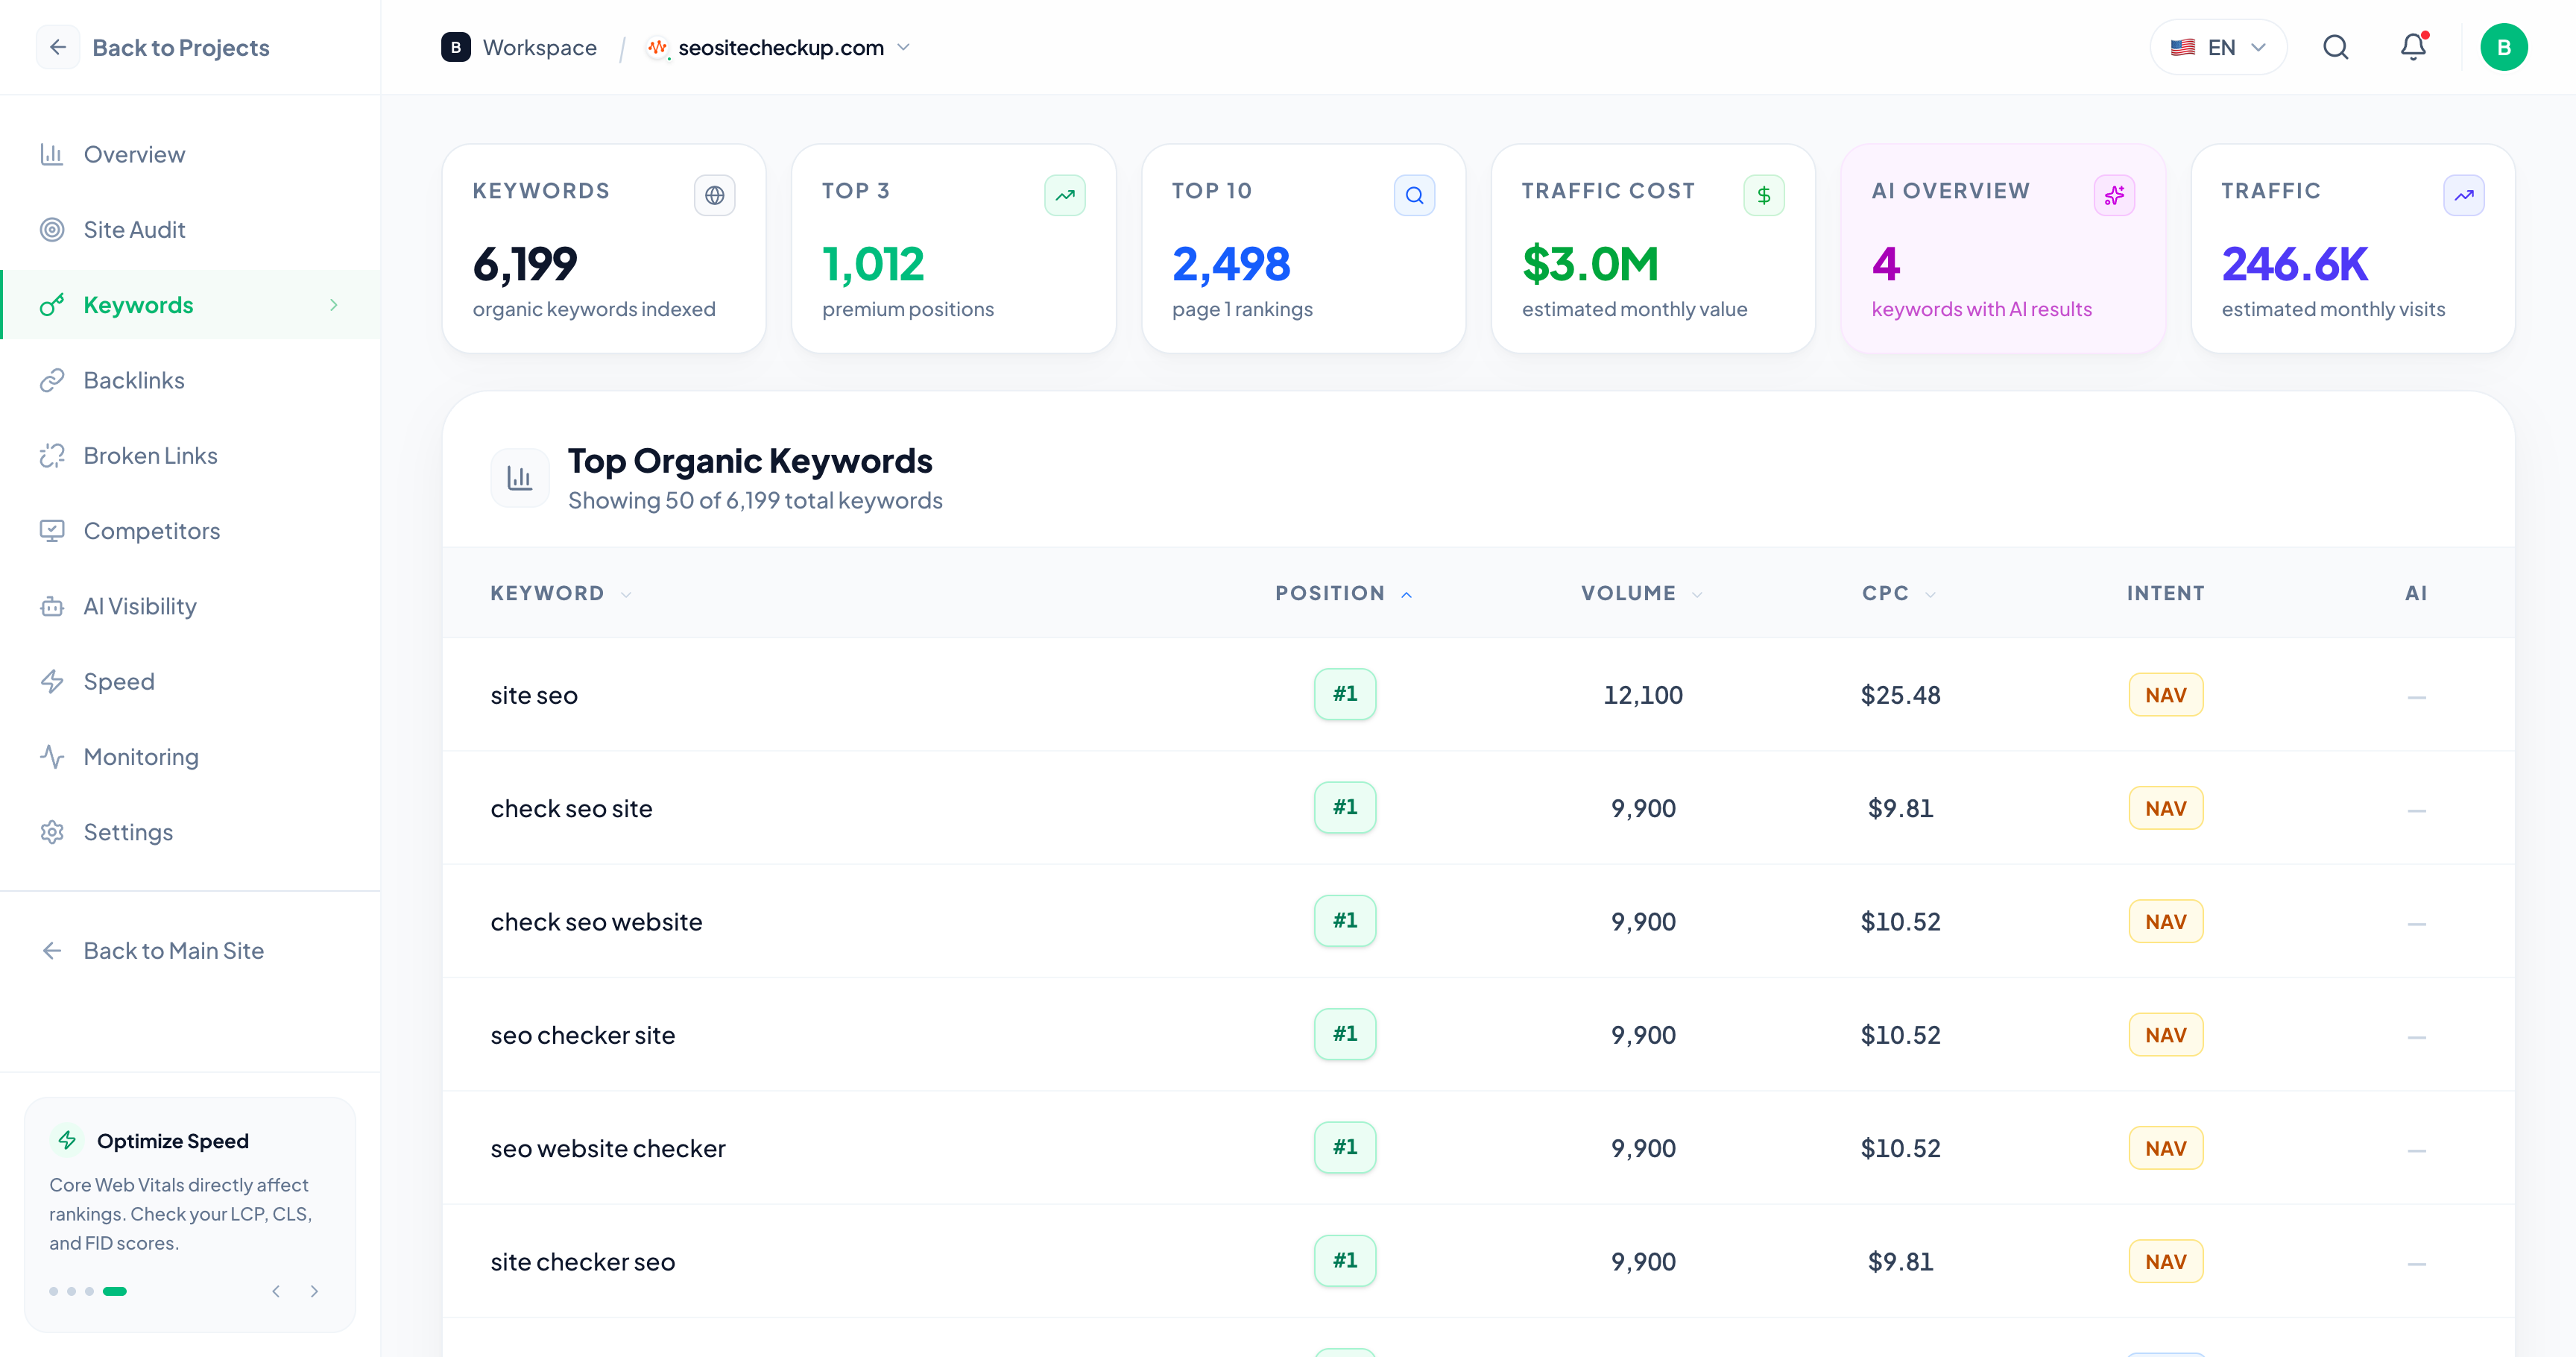Click the dollar icon on Traffic Cost card
This screenshot has height=1357, width=2576.
coord(1764,195)
